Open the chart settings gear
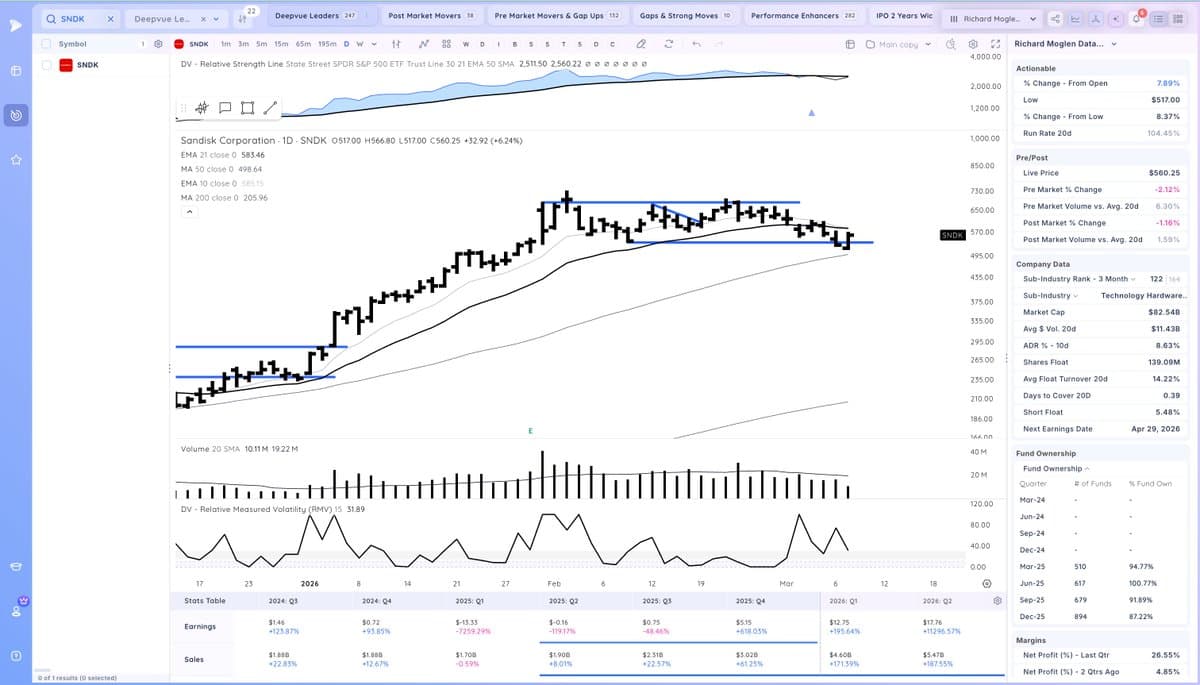Screen dimensions: 1200x685 click(x=973, y=43)
